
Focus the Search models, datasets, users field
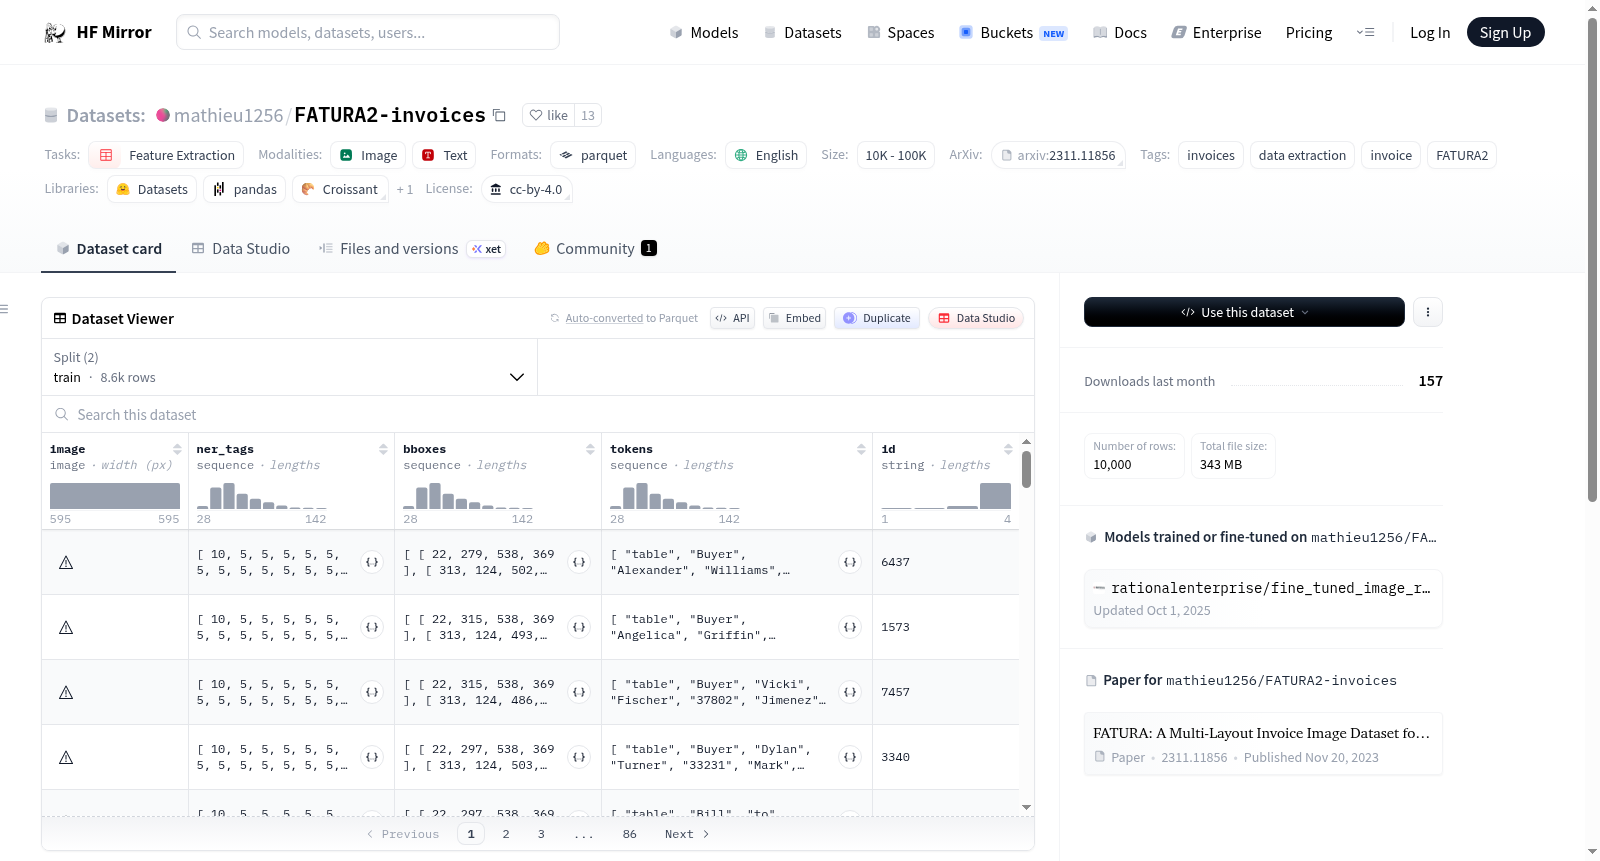tap(368, 32)
